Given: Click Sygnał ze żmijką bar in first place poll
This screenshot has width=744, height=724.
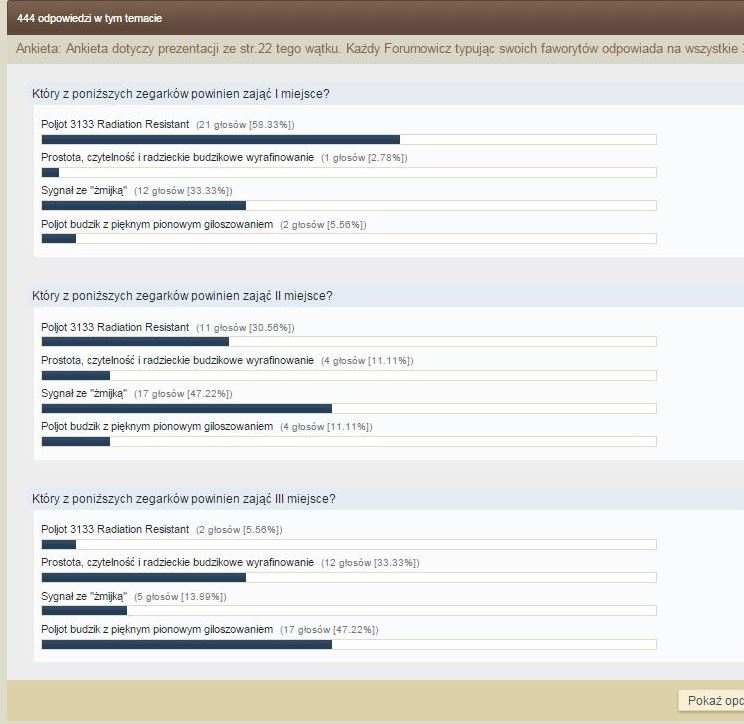Looking at the screenshot, I should (143, 206).
